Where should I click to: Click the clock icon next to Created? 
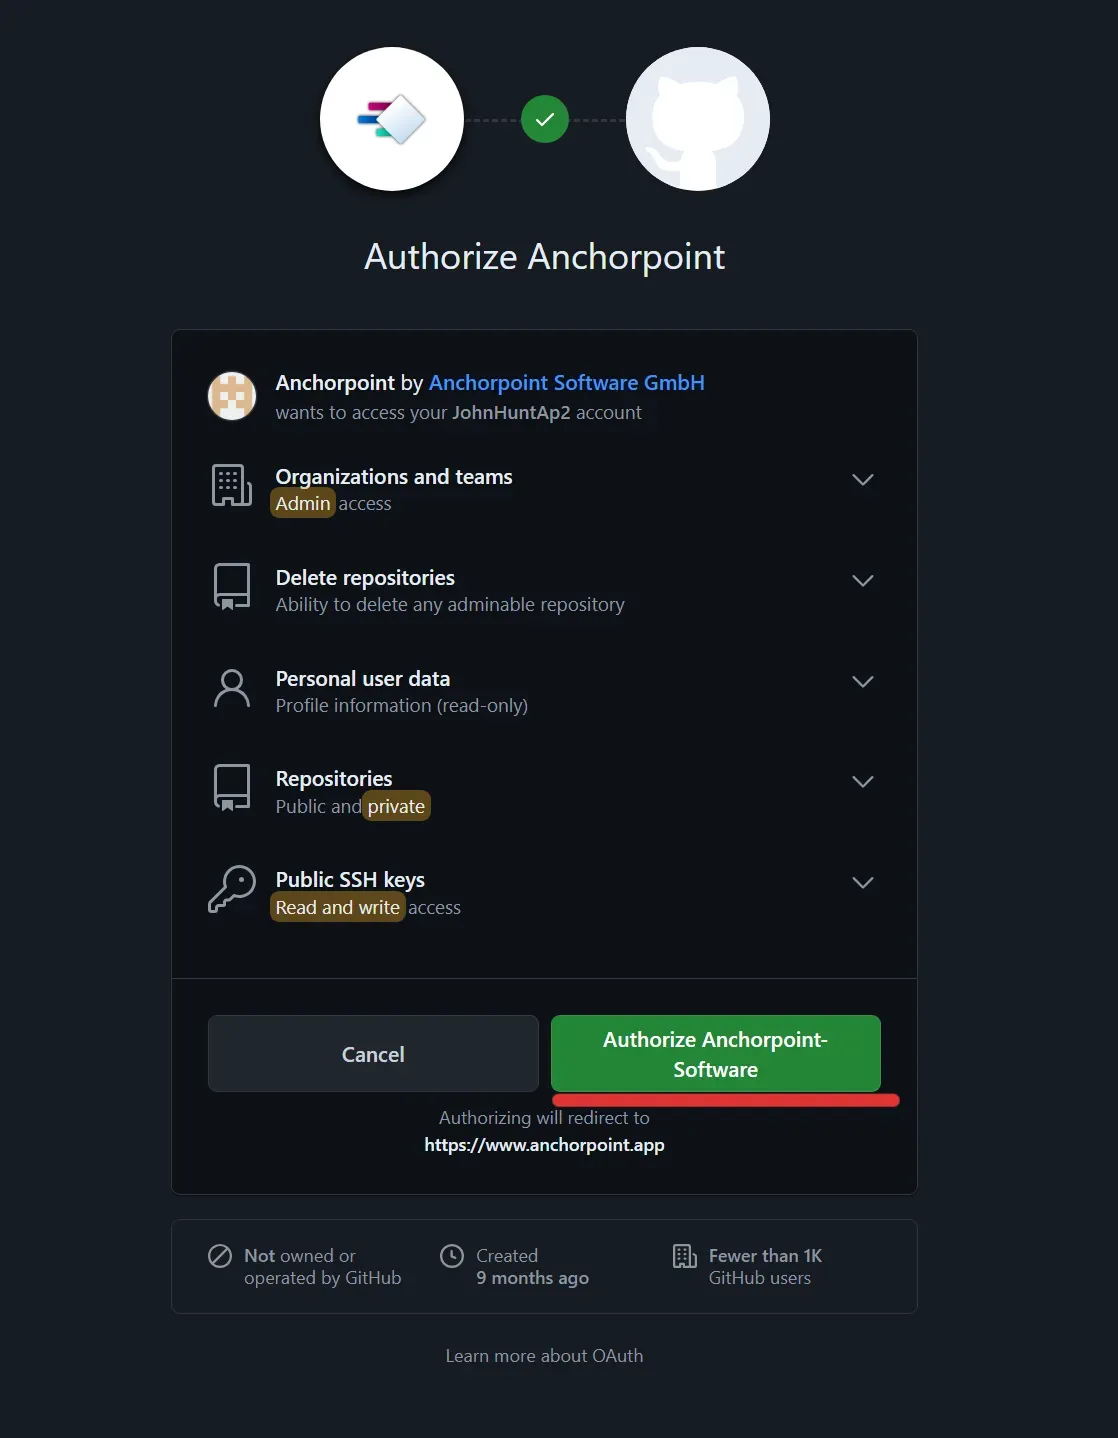pyautogui.click(x=453, y=1255)
